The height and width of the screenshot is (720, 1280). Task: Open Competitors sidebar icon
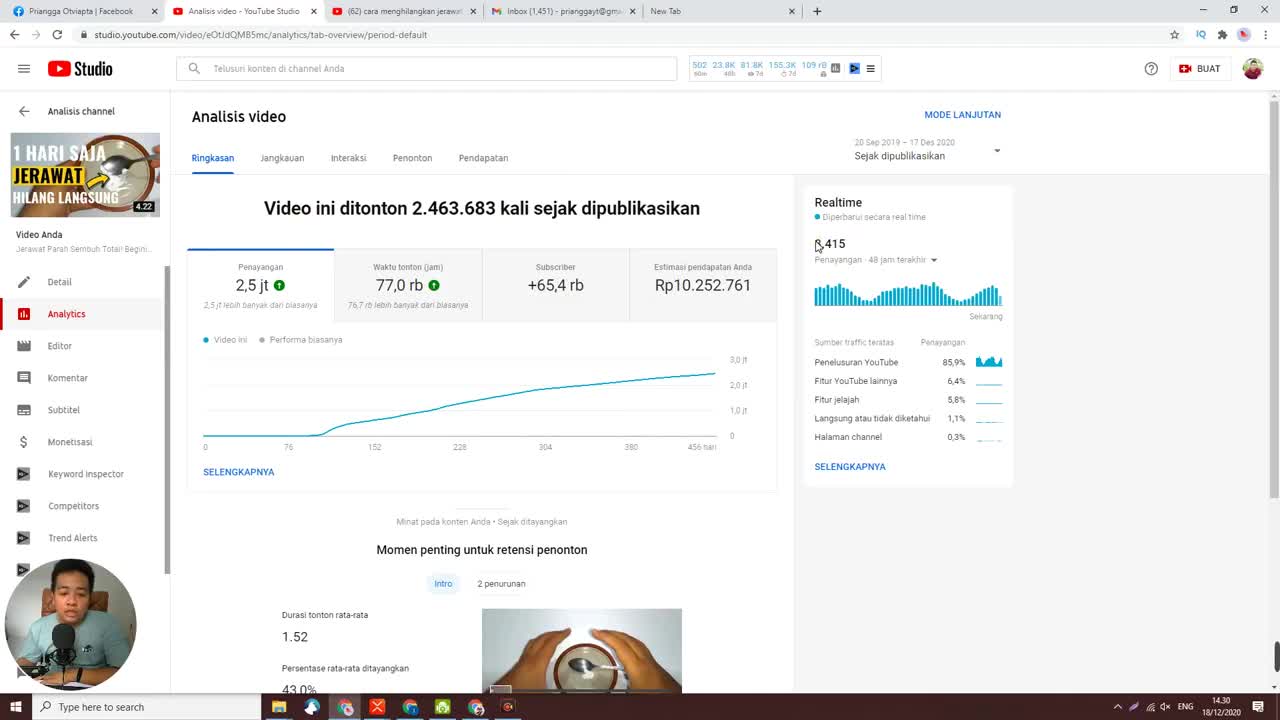point(24,506)
